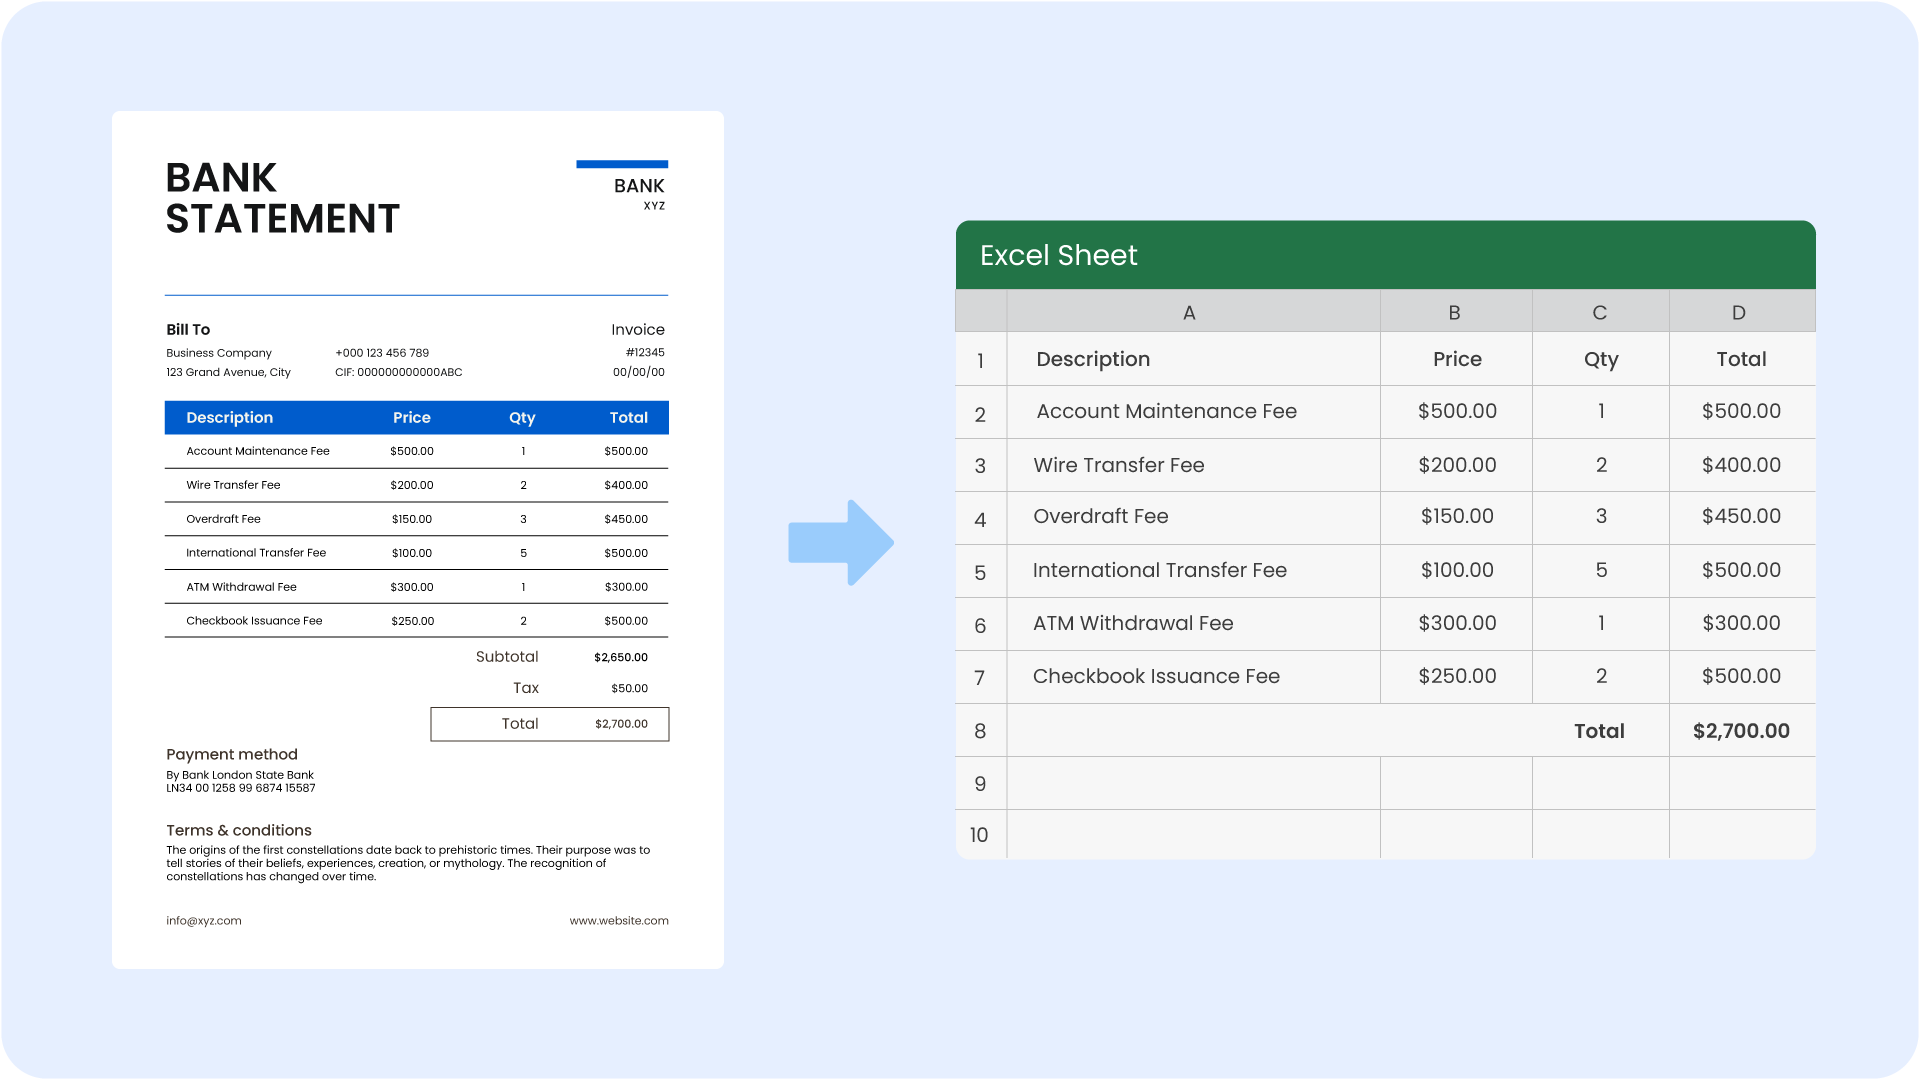Click the empty cell in row 9 column A

tap(1192, 783)
